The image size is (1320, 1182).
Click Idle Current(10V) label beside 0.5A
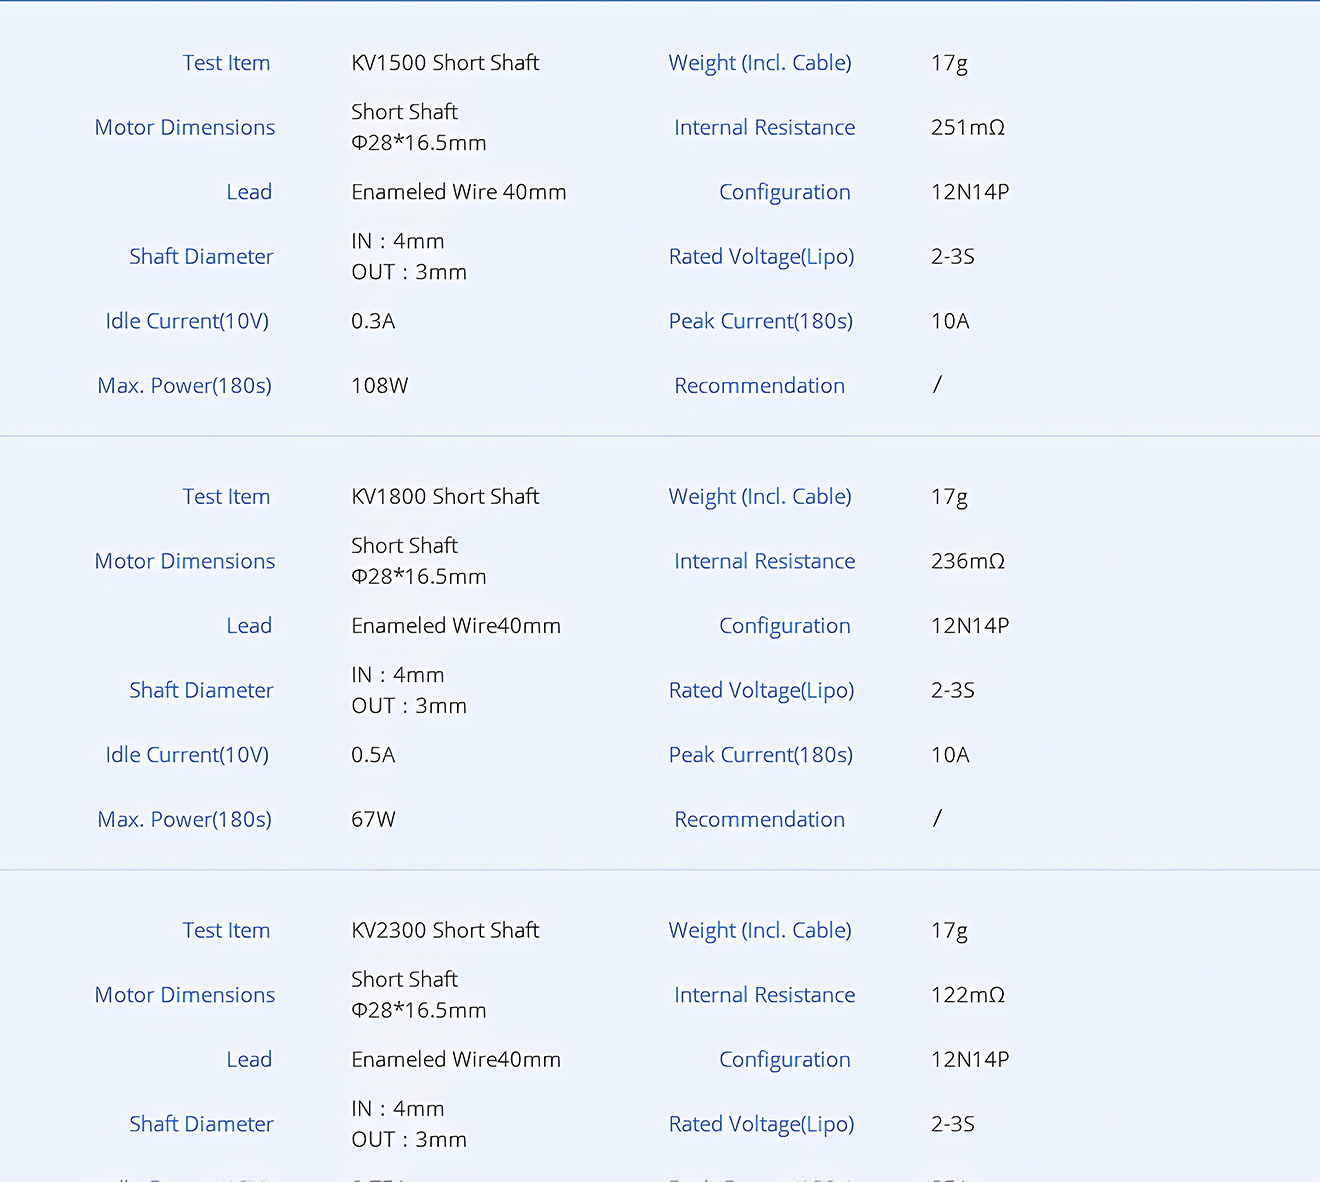click(187, 756)
